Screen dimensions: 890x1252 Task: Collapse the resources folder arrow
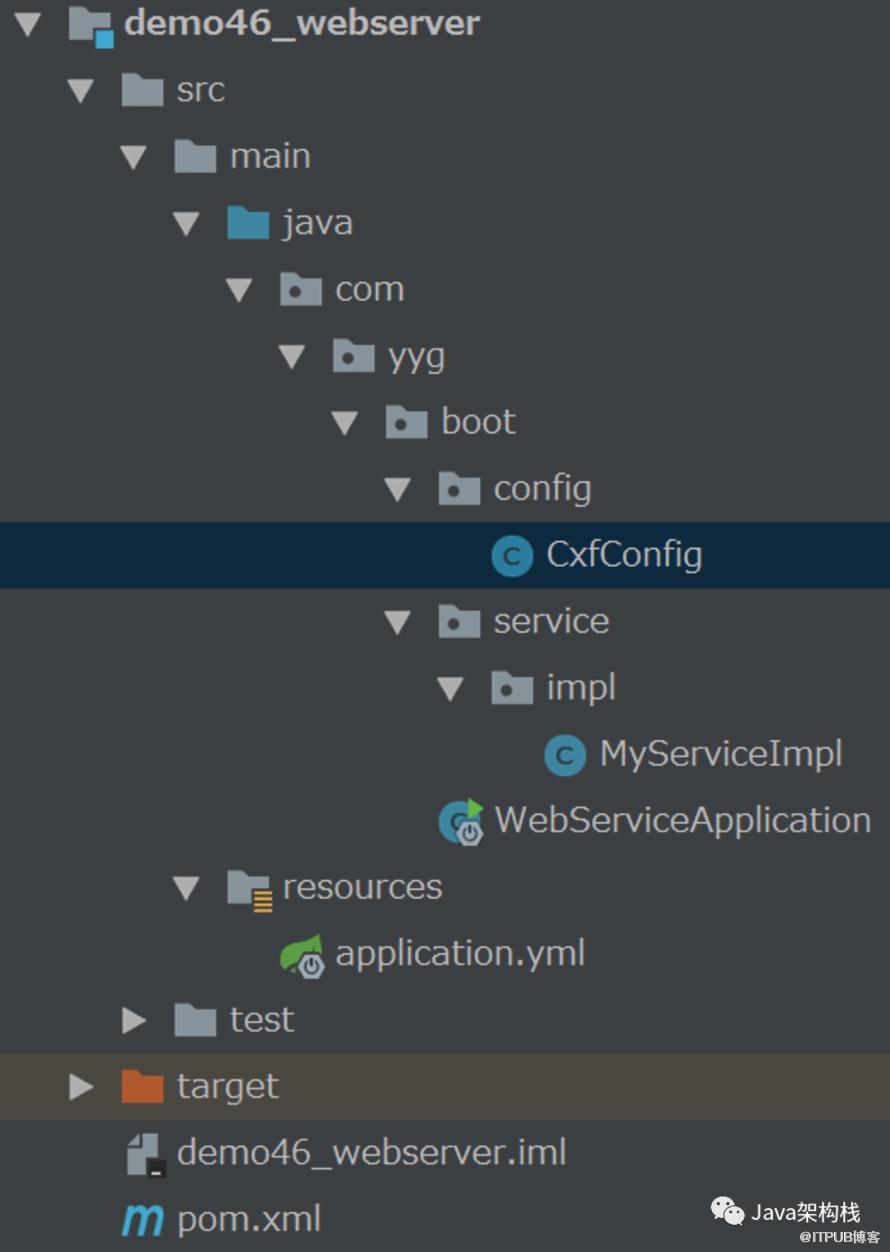click(x=186, y=888)
